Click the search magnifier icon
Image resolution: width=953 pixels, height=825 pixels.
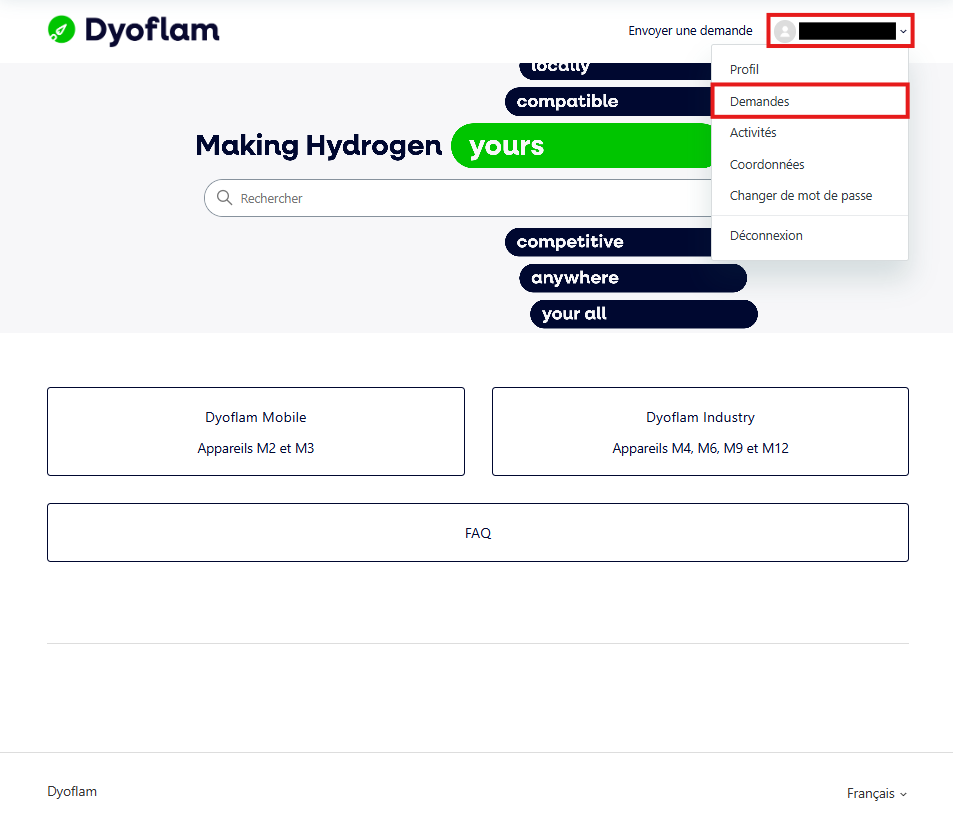[224, 198]
